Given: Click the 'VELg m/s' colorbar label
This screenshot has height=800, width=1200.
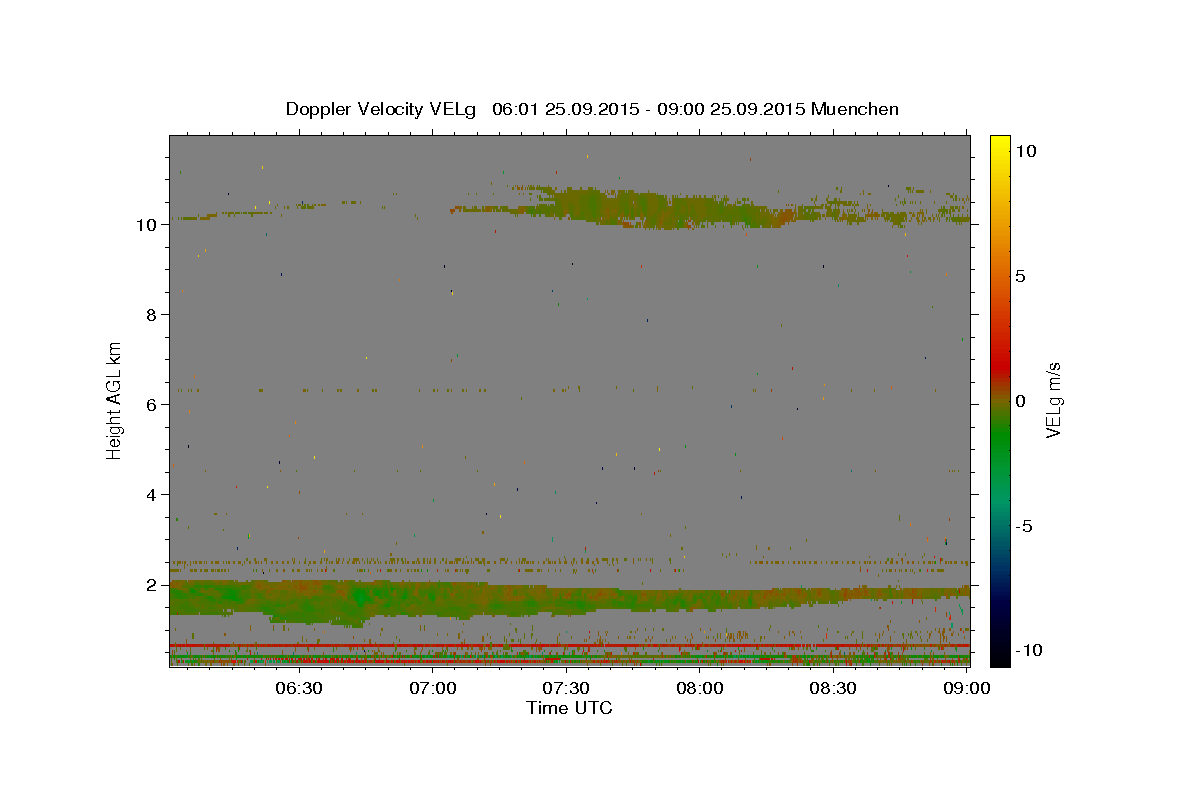Looking at the screenshot, I should 1052,399.
